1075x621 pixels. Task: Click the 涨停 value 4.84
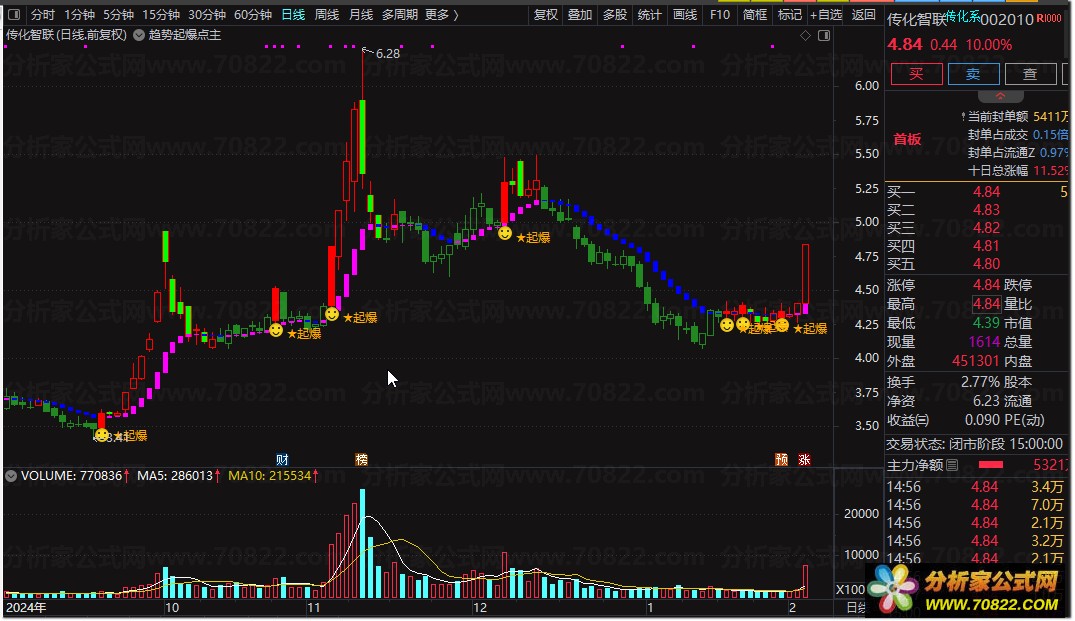[986, 284]
